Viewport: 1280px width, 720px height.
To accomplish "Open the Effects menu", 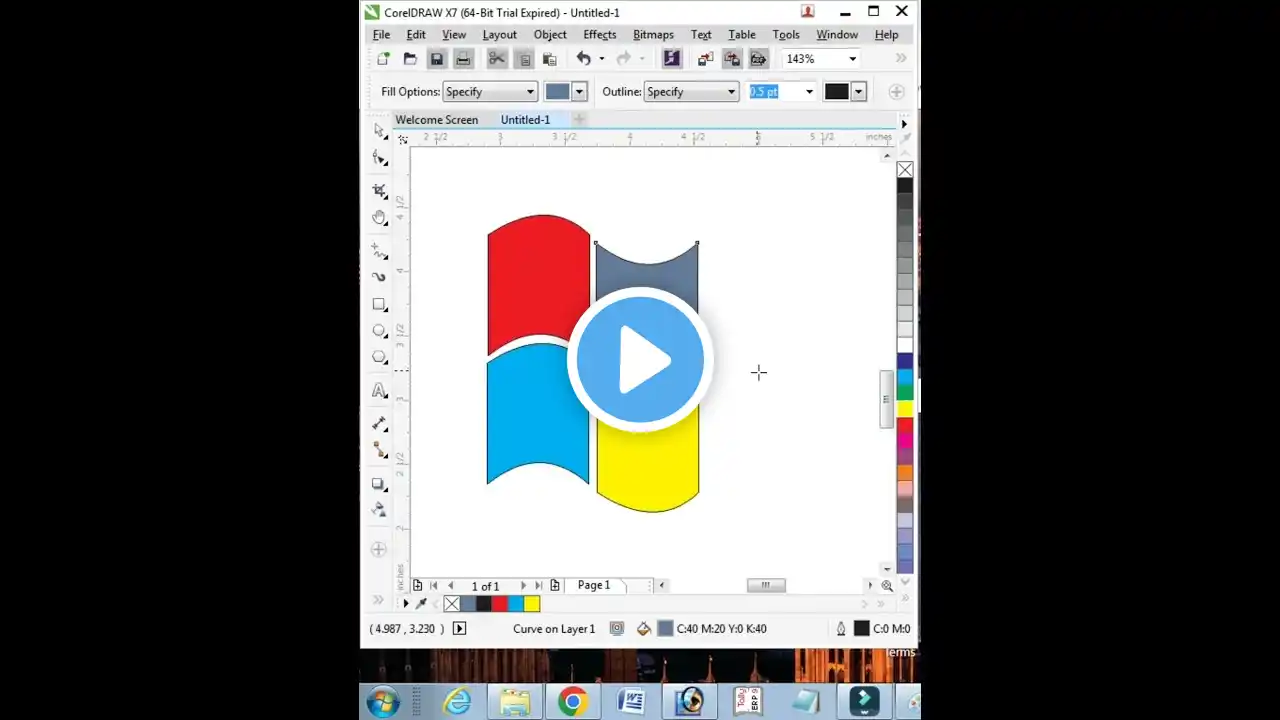I will (x=600, y=34).
